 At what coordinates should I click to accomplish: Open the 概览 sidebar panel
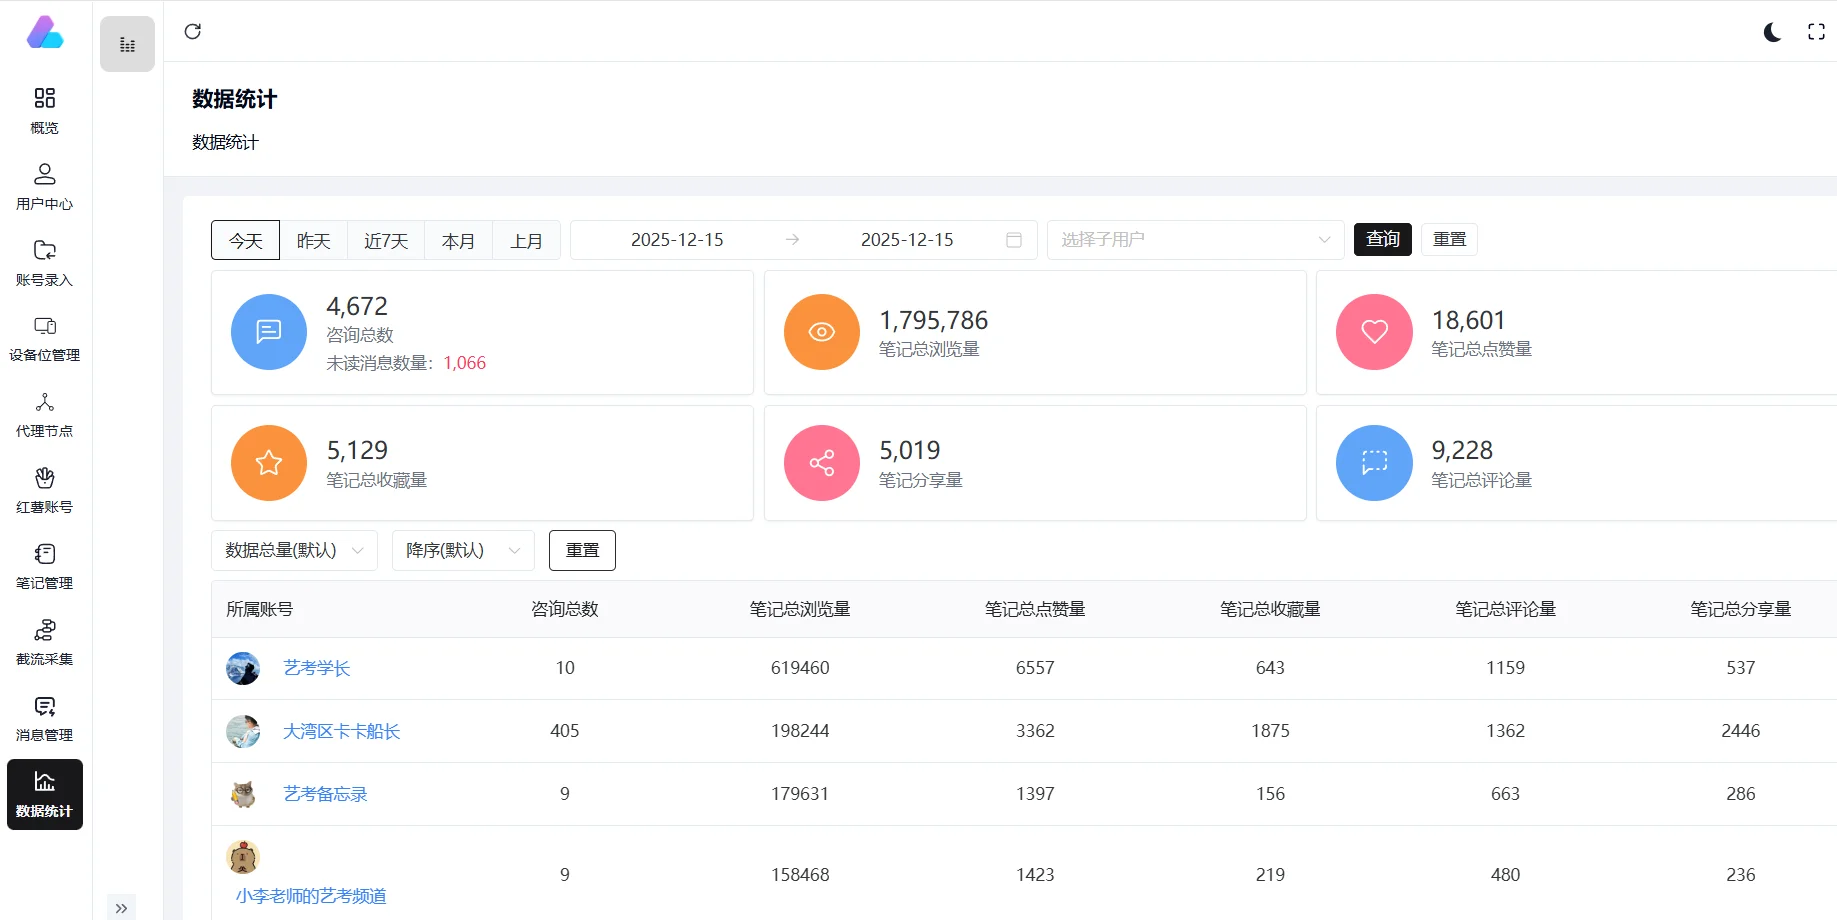(44, 110)
